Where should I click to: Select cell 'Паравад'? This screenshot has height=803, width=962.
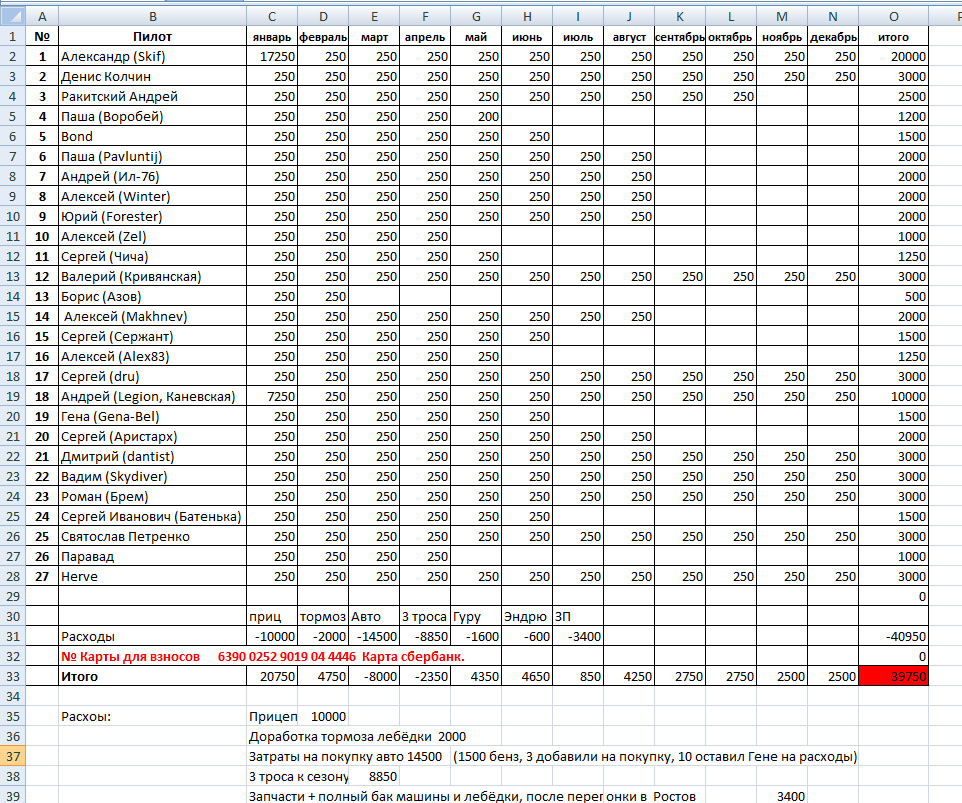(152, 556)
